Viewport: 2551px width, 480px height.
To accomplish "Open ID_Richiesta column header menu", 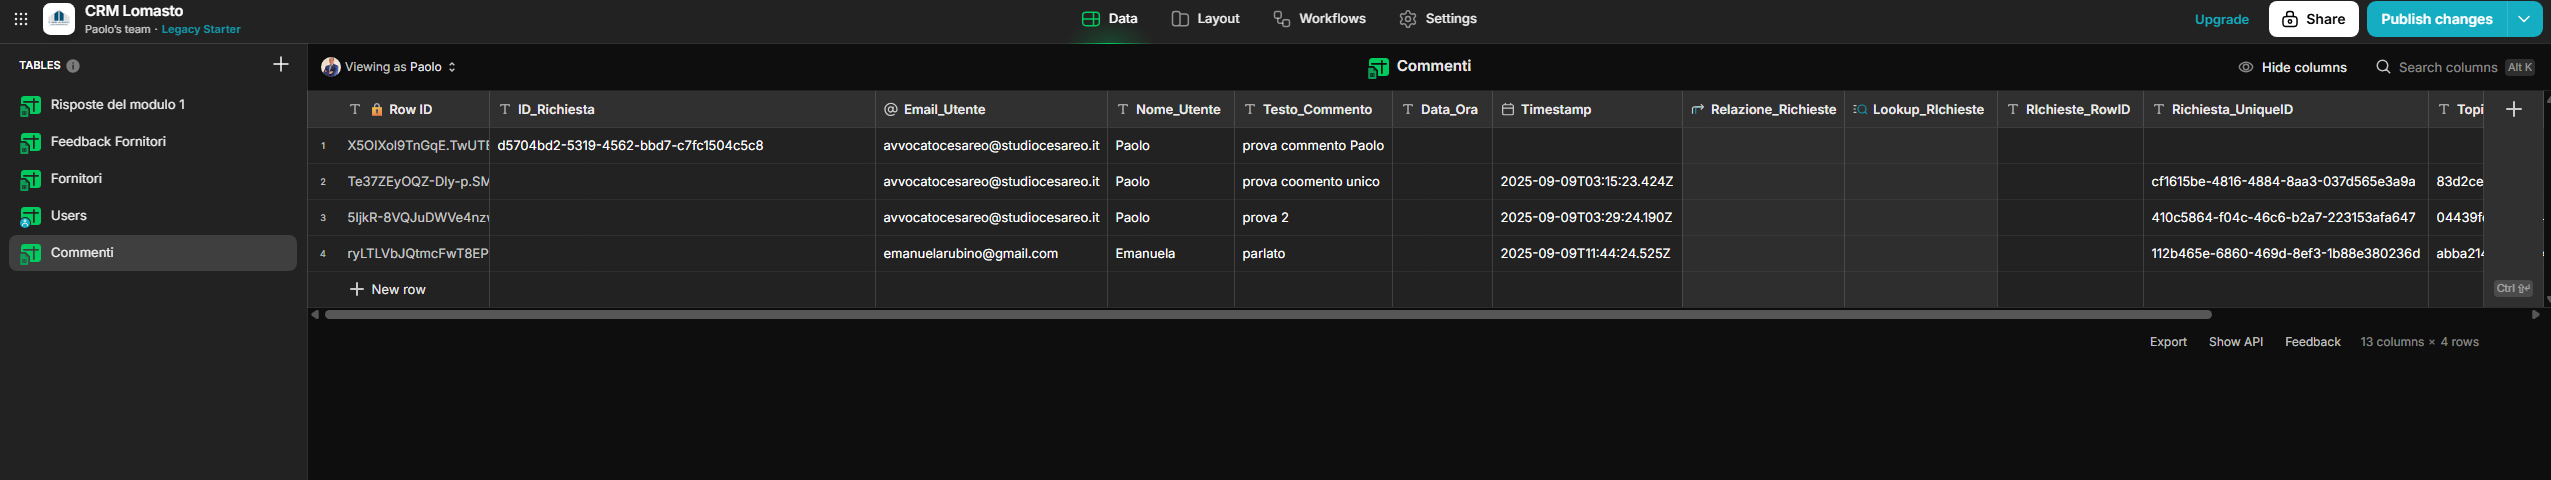I will [x=682, y=110].
